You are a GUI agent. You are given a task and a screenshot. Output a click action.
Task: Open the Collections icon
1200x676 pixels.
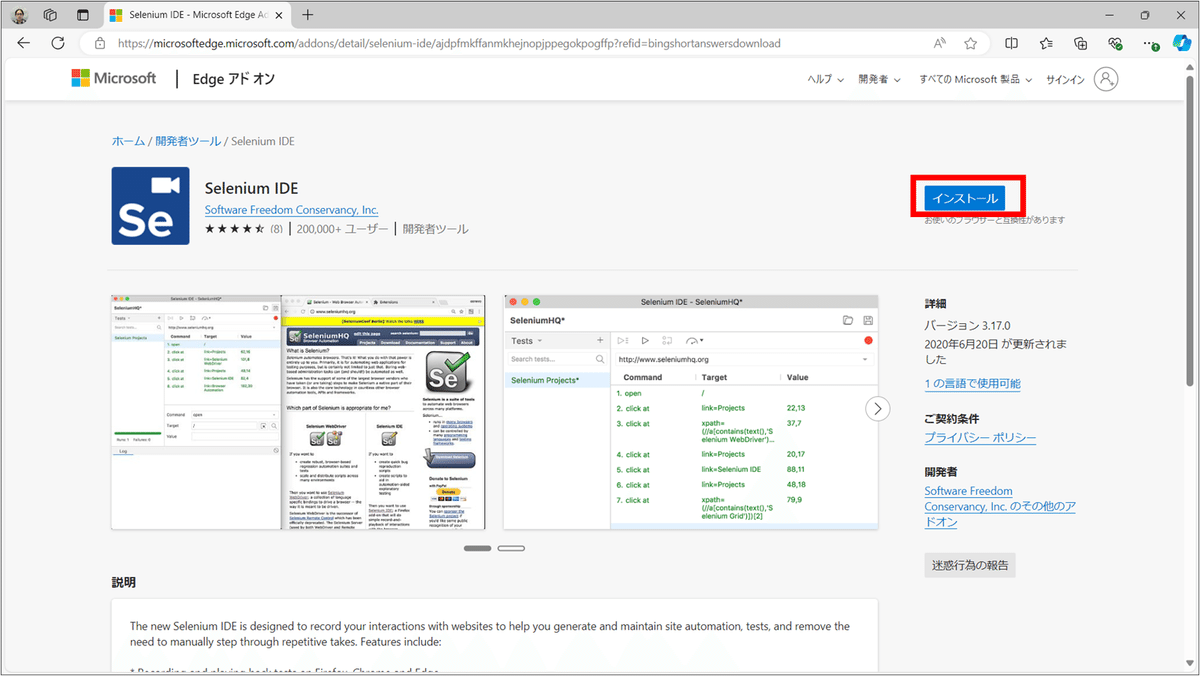1080,43
